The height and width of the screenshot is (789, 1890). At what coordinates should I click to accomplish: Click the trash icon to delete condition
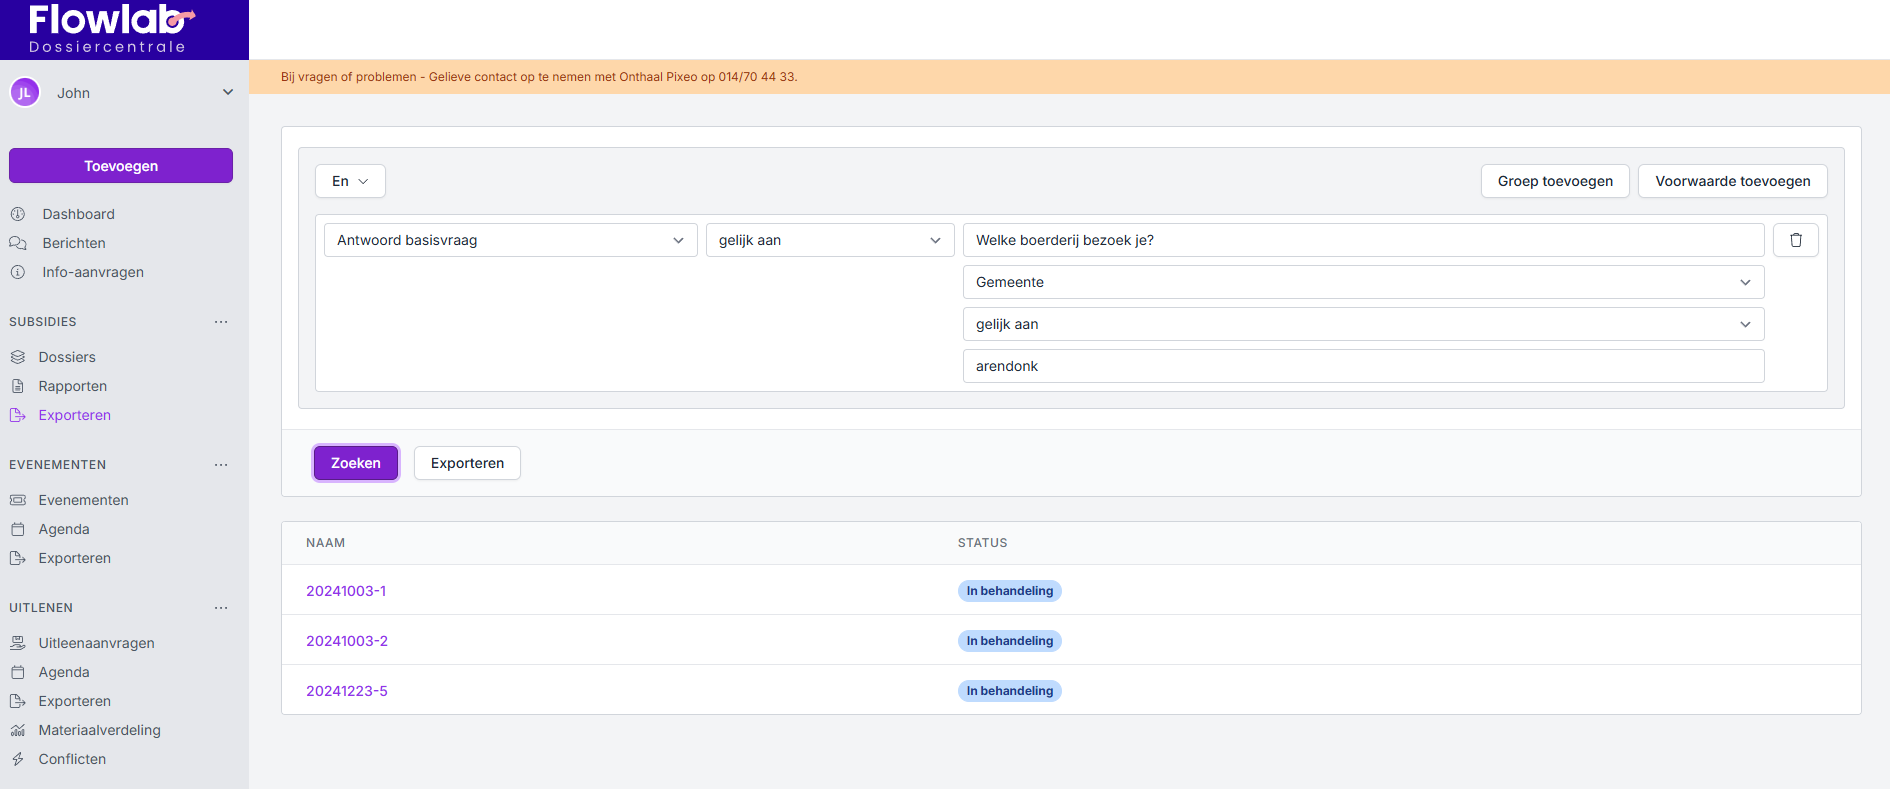click(1795, 240)
